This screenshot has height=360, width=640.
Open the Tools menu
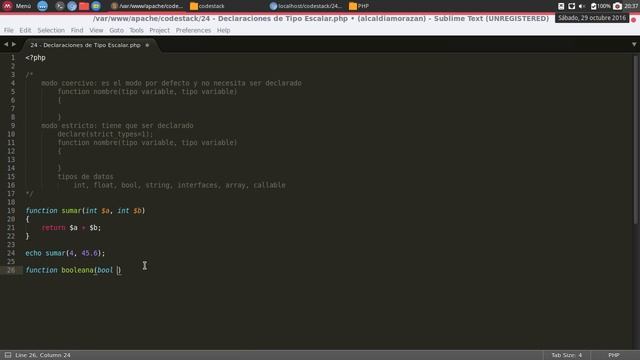136,30
